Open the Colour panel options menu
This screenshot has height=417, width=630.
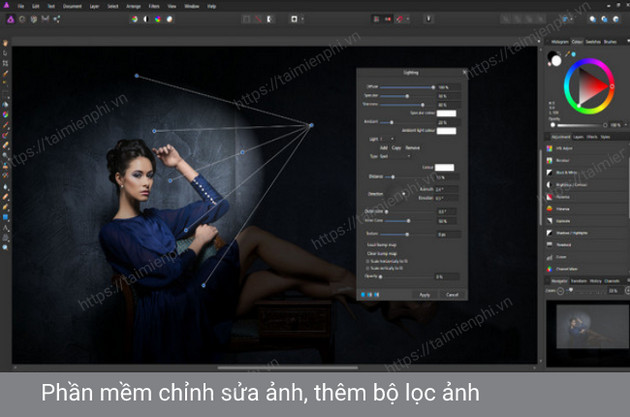(x=628, y=41)
